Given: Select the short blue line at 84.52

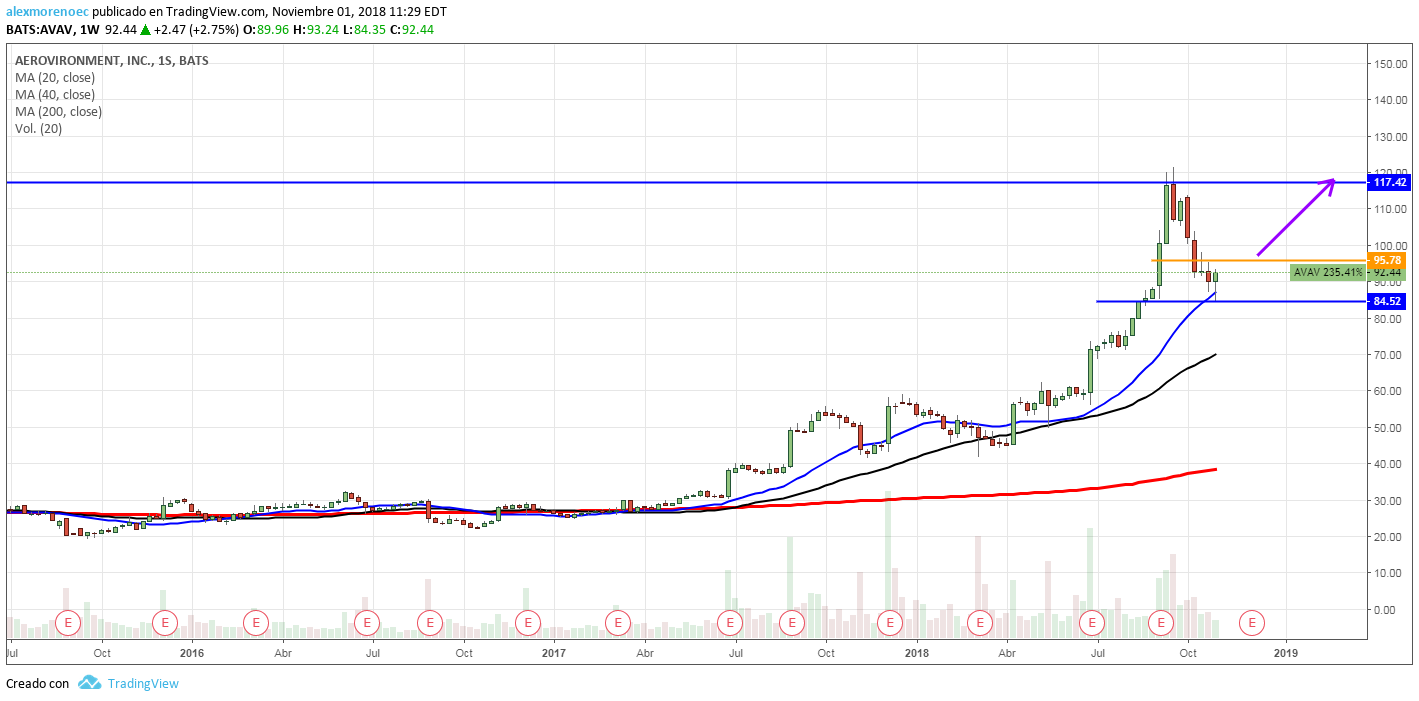Looking at the screenshot, I should tap(1230, 301).
